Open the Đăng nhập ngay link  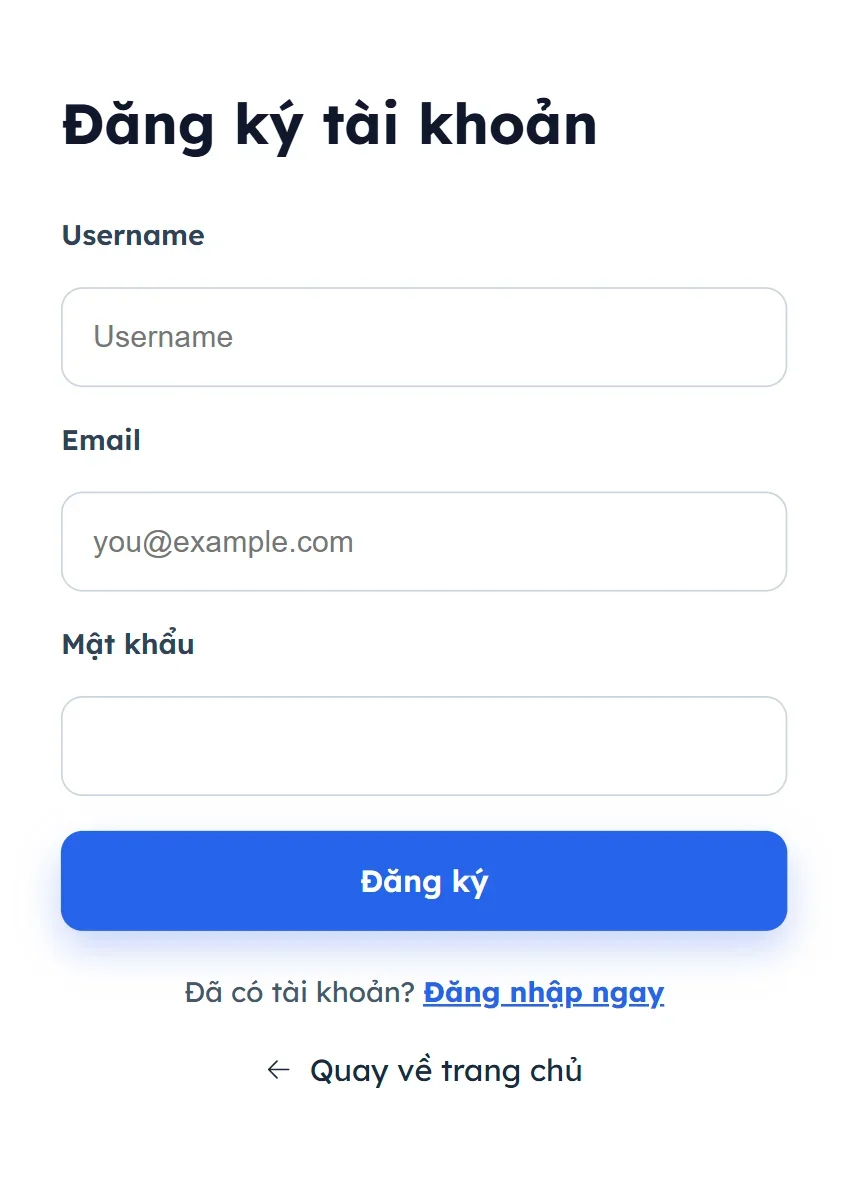pos(543,993)
